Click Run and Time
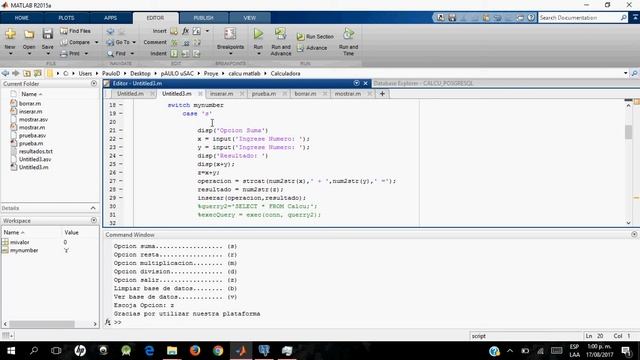 click(348, 41)
